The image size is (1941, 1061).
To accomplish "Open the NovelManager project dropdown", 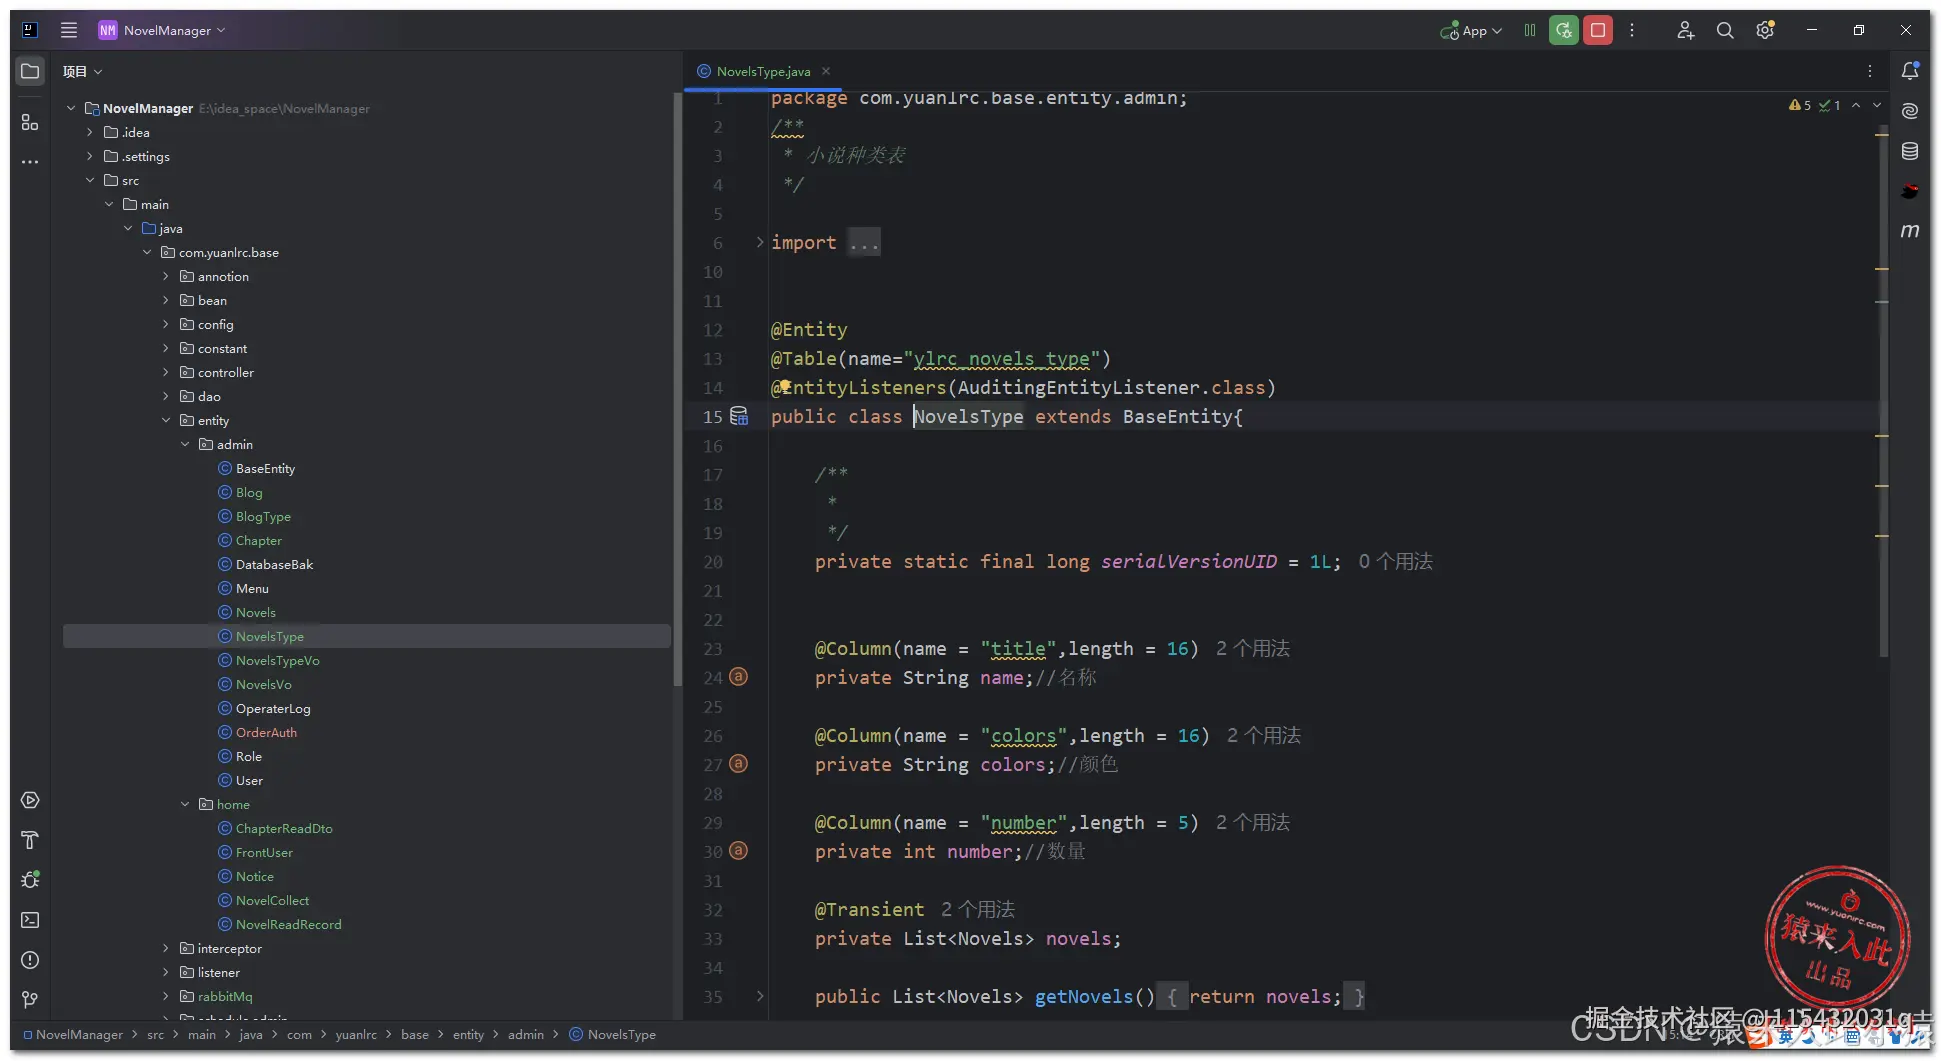I will click(x=162, y=30).
